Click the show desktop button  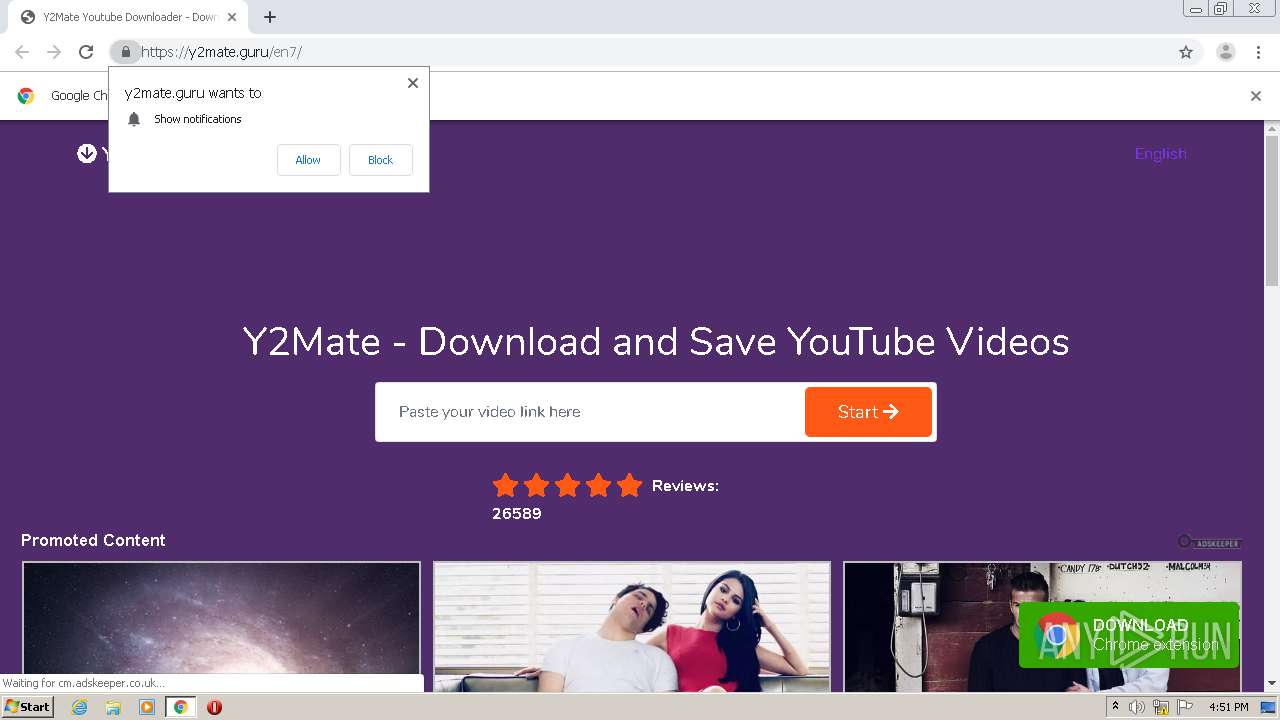tap(1268, 707)
